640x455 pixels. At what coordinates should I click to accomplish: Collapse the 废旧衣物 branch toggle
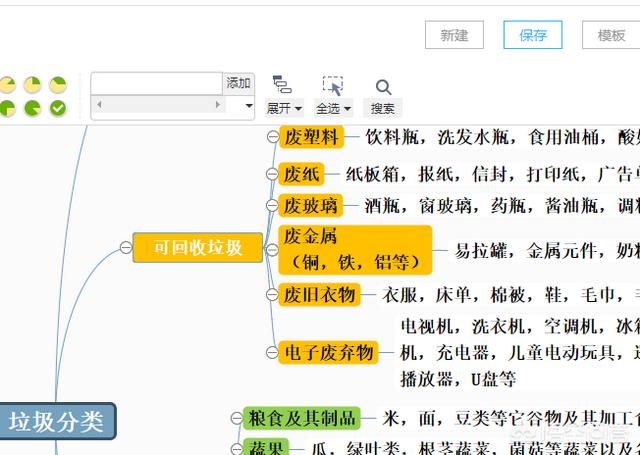coord(272,294)
